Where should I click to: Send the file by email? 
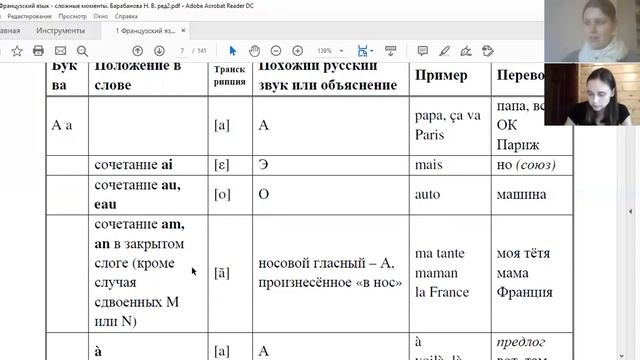coord(60,51)
